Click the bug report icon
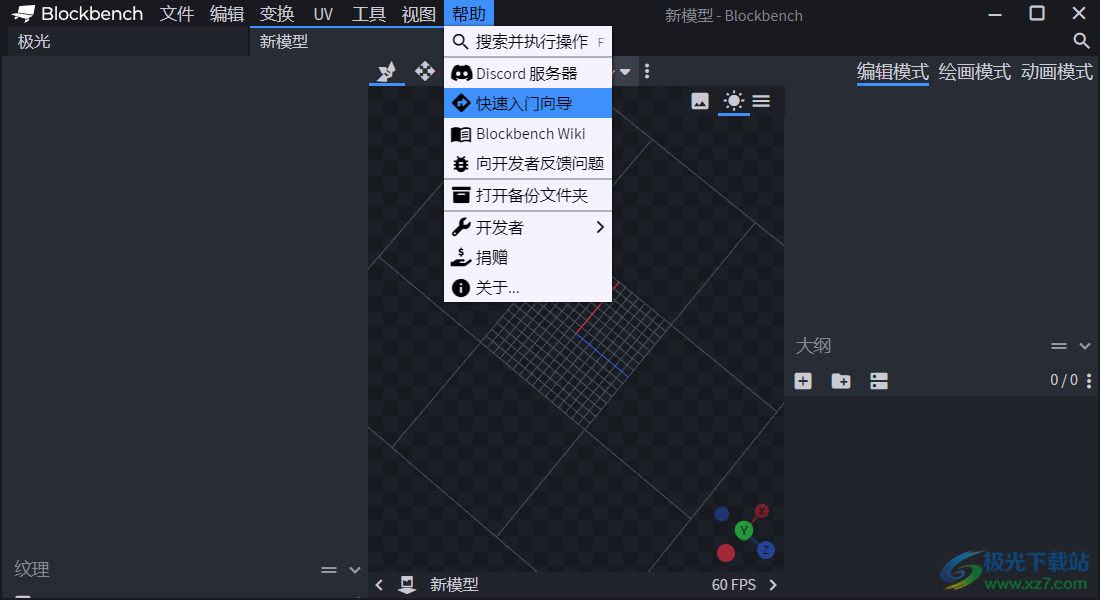 (461, 164)
